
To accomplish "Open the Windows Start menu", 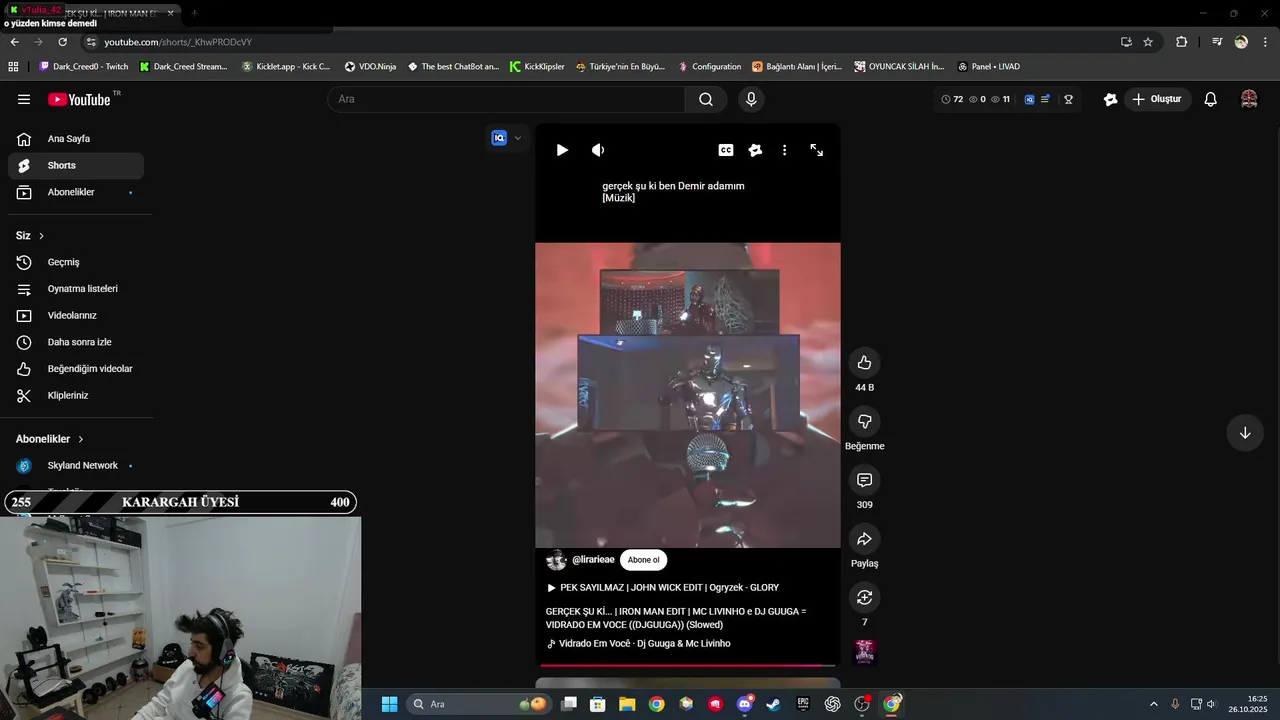I will pos(389,704).
